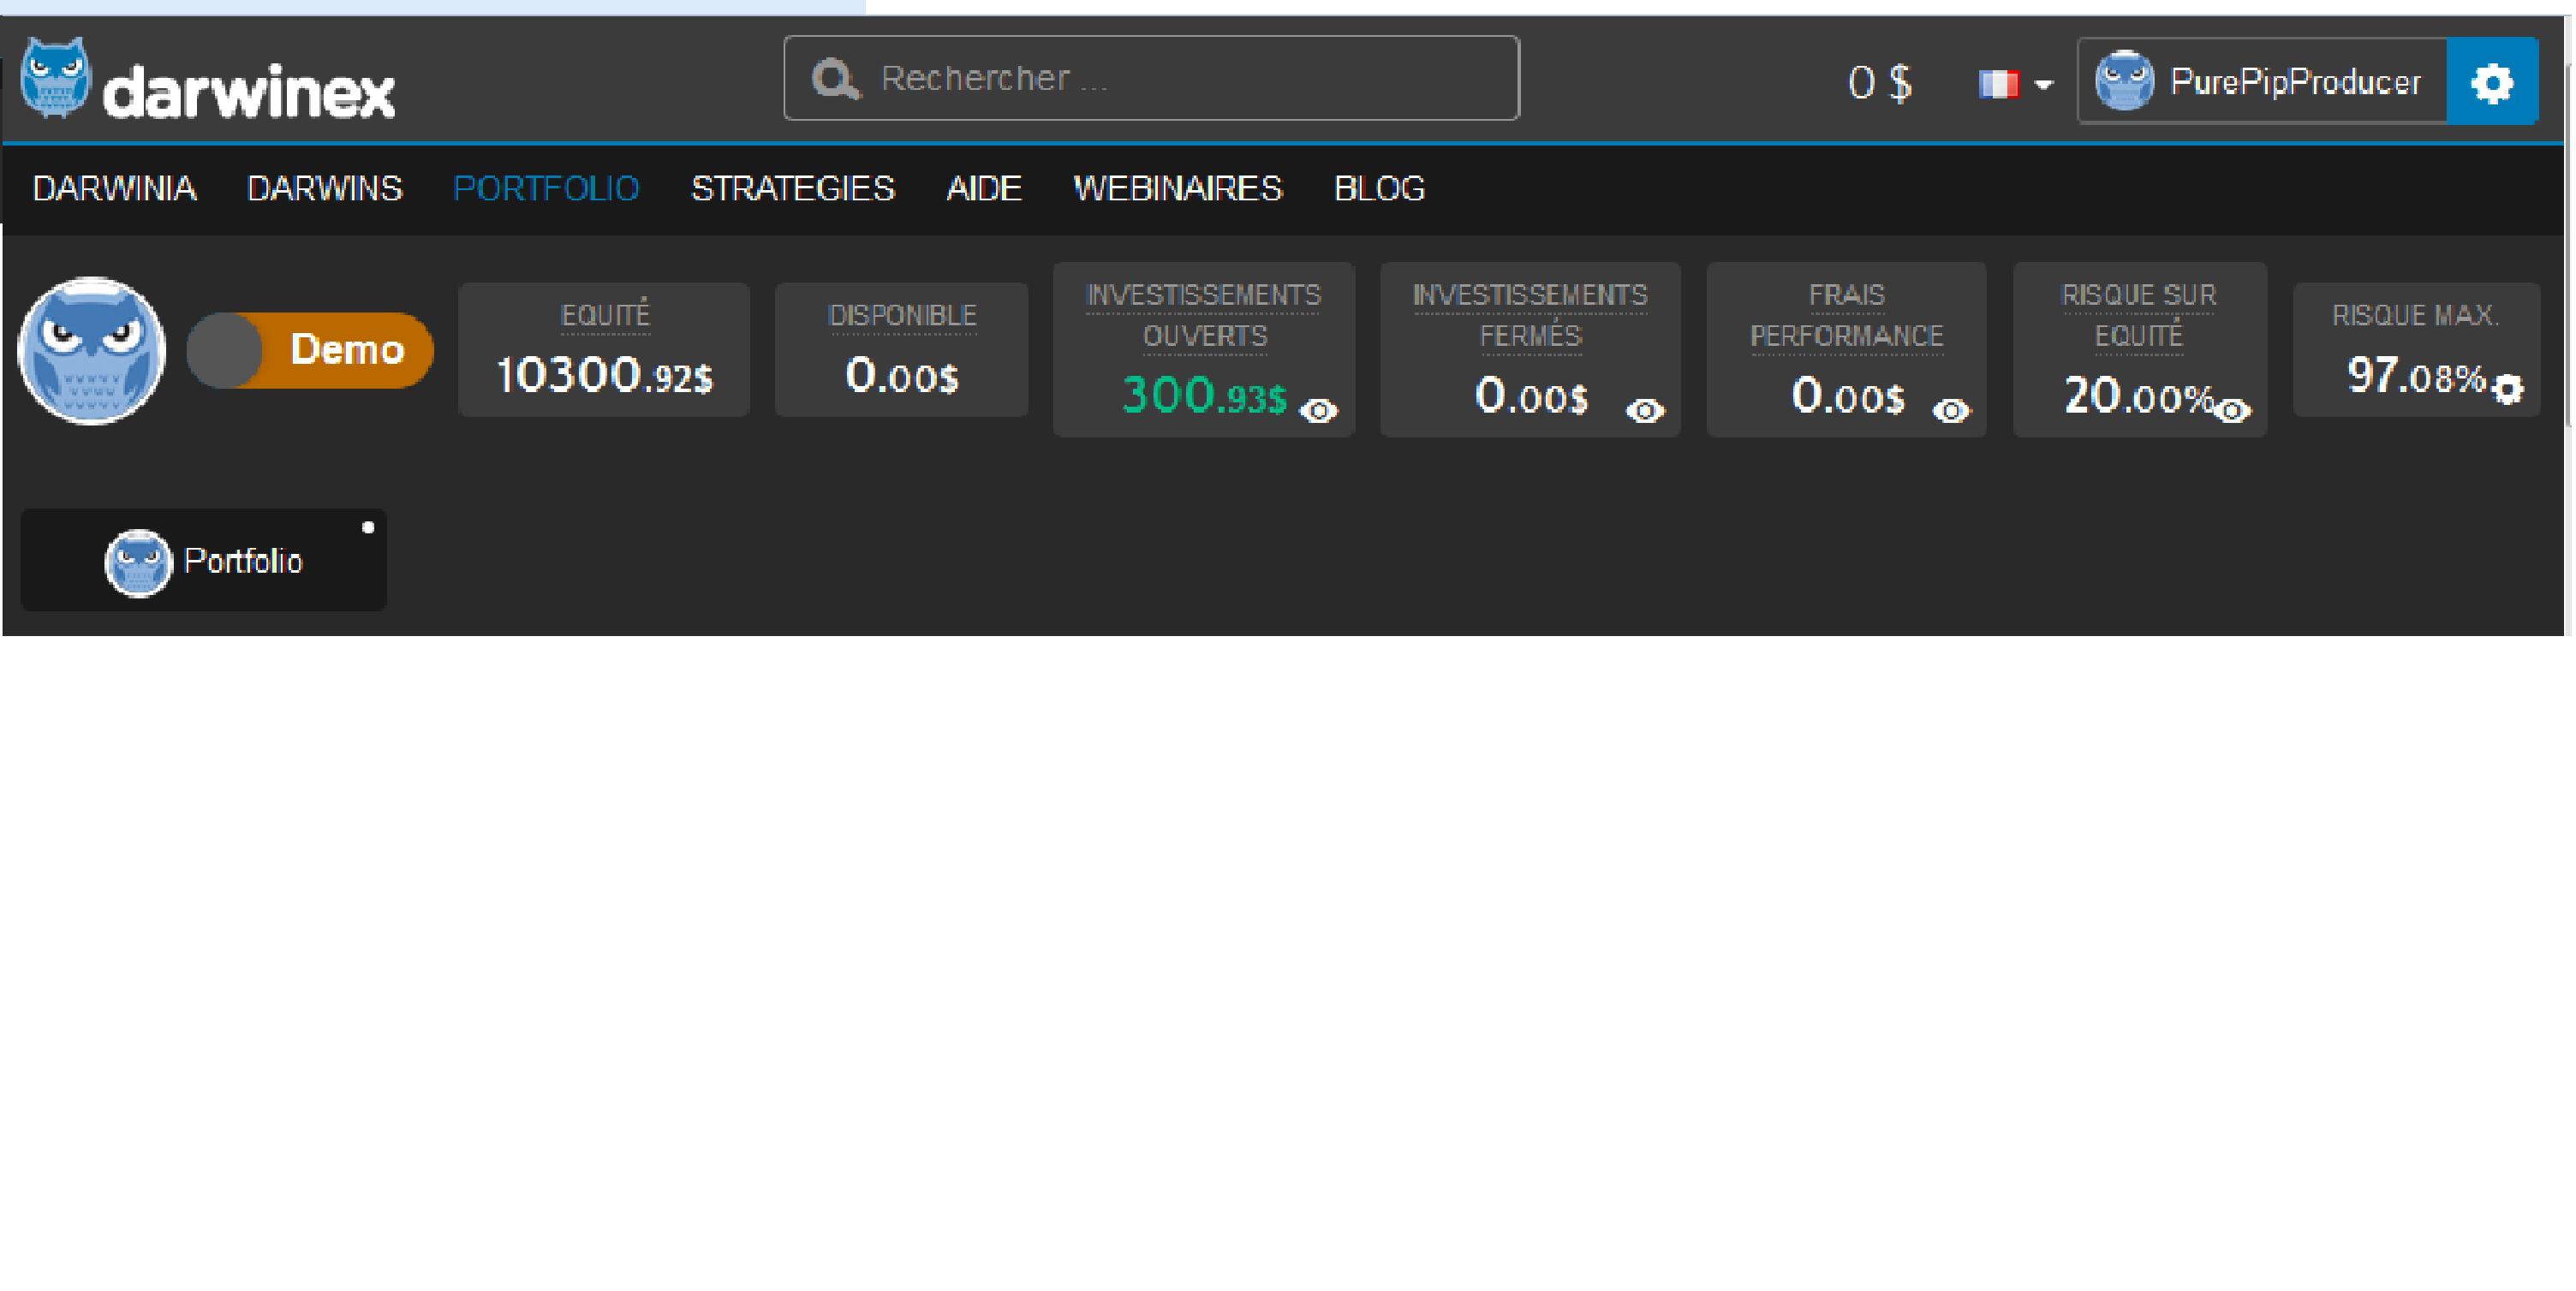Open settings via blue gear button
Viewport: 2576px width, 1291px height.
(2491, 82)
